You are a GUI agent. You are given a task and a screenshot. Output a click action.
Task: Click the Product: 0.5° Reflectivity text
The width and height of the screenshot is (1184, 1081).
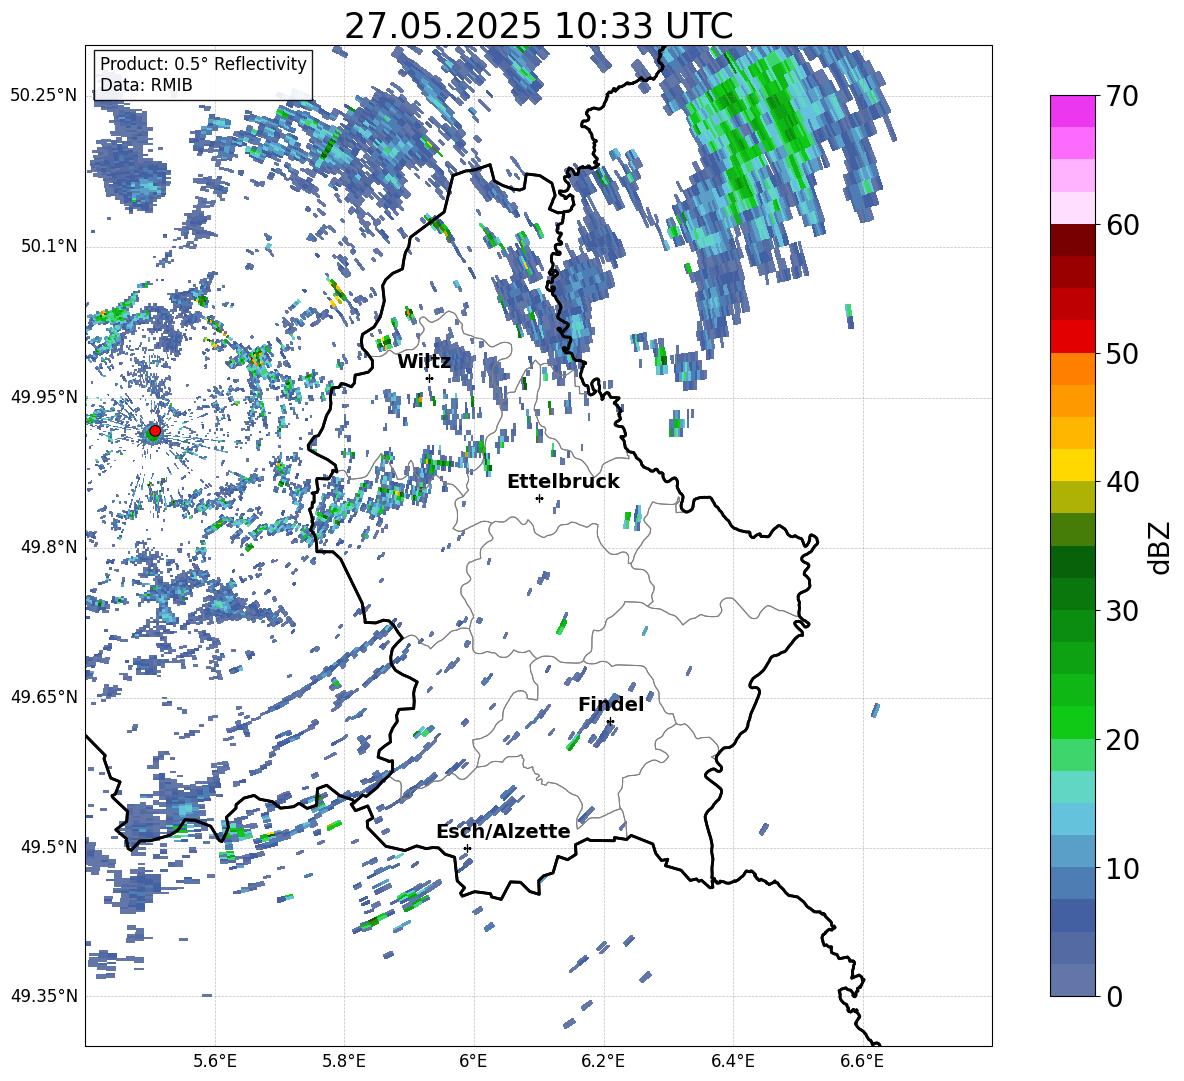point(203,64)
